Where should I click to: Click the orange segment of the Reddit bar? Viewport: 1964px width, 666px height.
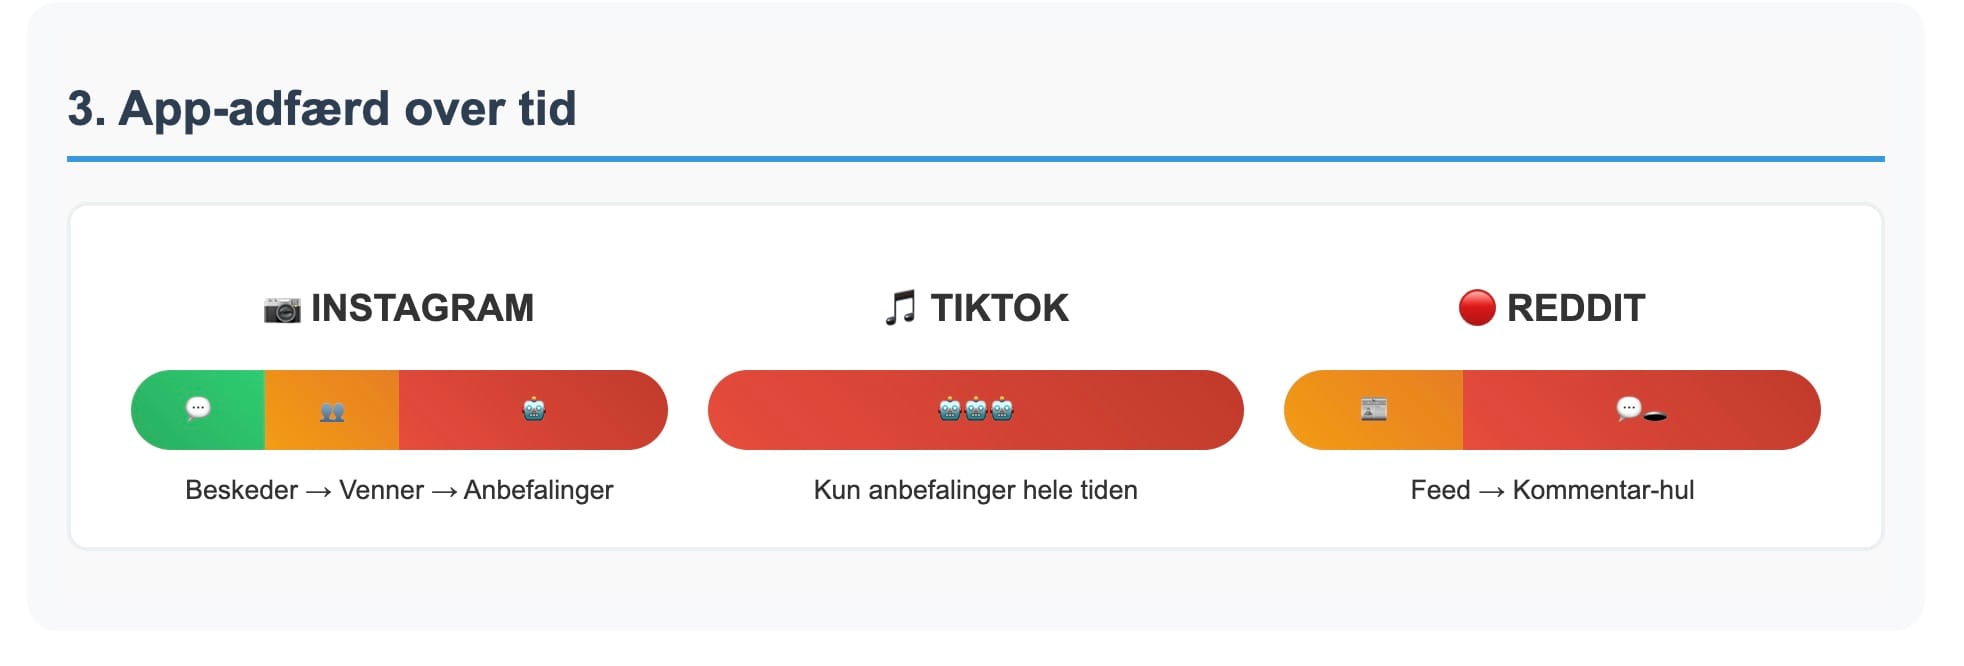[x=1373, y=410]
